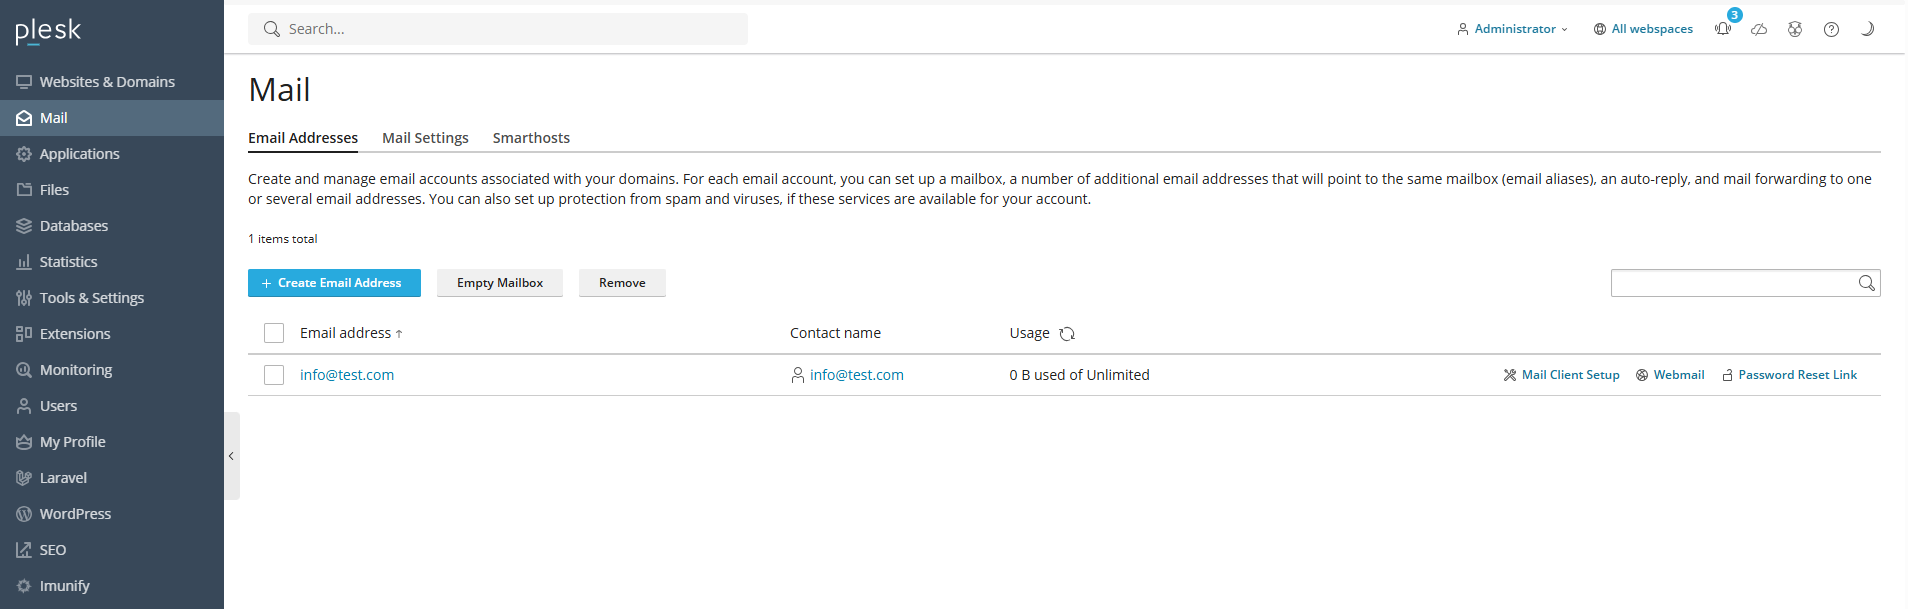Check the select-all header checkbox
This screenshot has height=609, width=1908.
(x=274, y=333)
